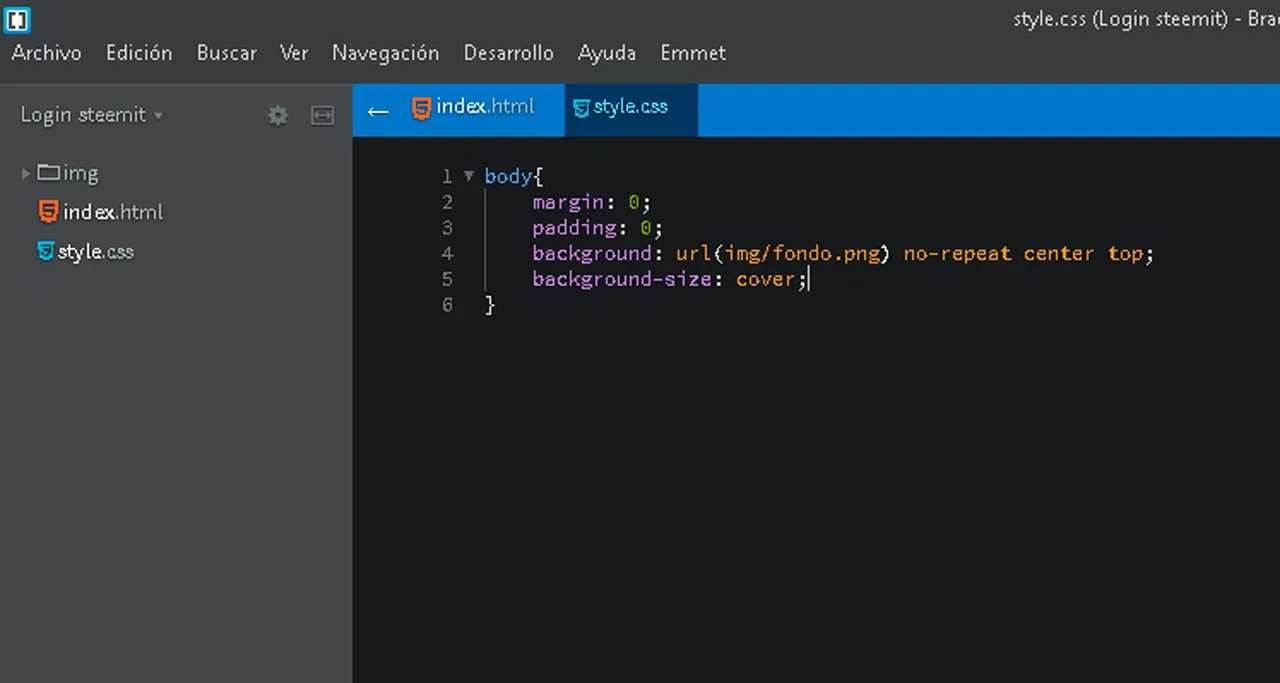Open style.css in the sidebar file tree

click(95, 252)
